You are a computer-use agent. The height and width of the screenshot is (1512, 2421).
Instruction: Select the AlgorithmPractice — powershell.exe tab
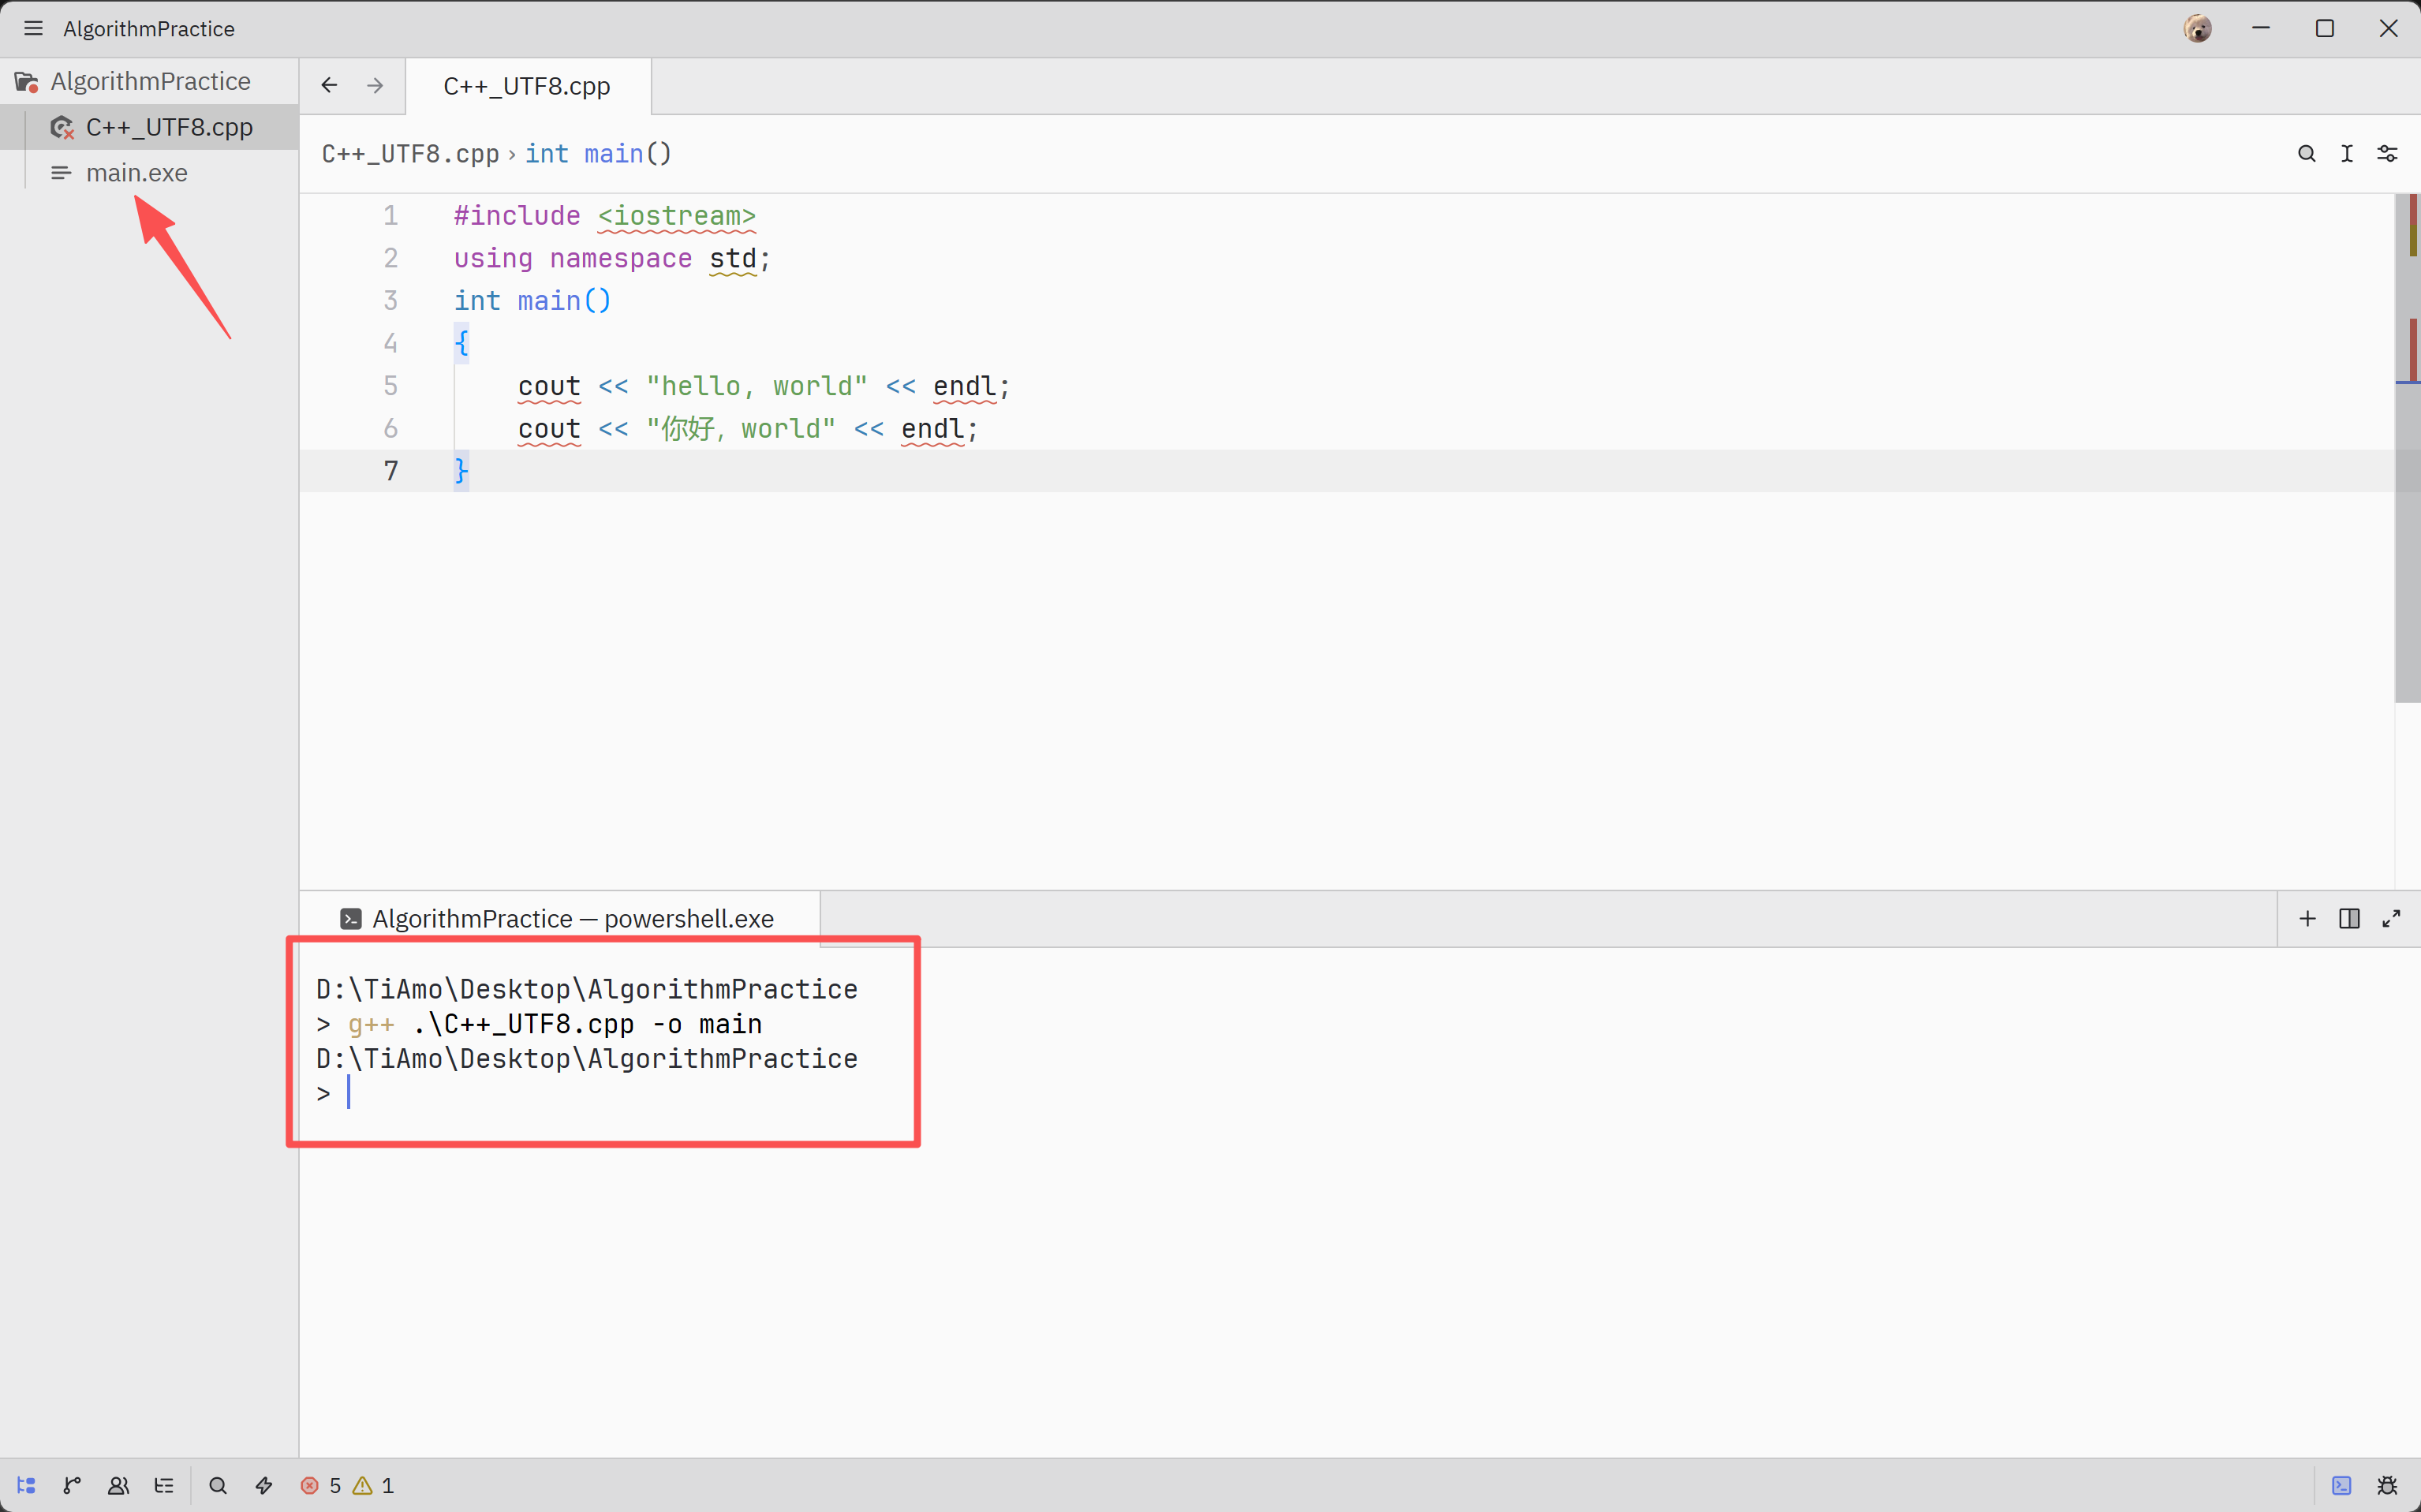[560, 918]
